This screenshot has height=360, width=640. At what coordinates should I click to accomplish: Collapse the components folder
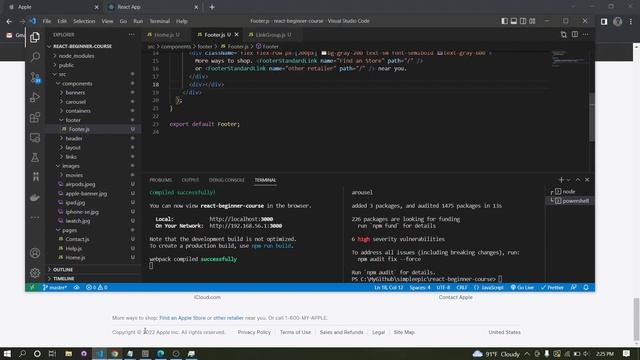[77, 84]
